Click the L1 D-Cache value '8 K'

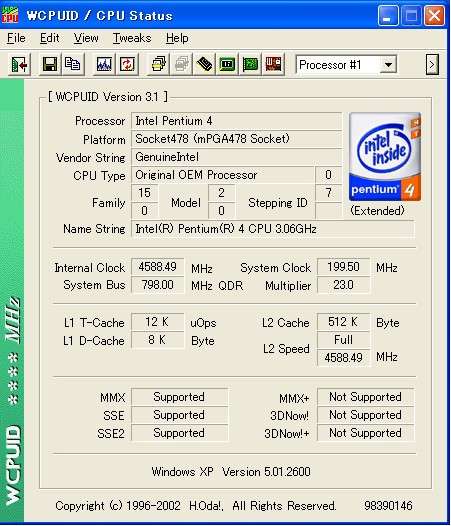(x=158, y=340)
